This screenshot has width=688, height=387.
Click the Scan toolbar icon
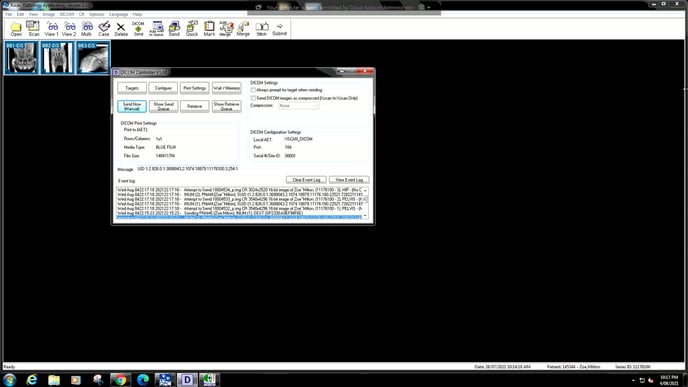click(x=33, y=29)
